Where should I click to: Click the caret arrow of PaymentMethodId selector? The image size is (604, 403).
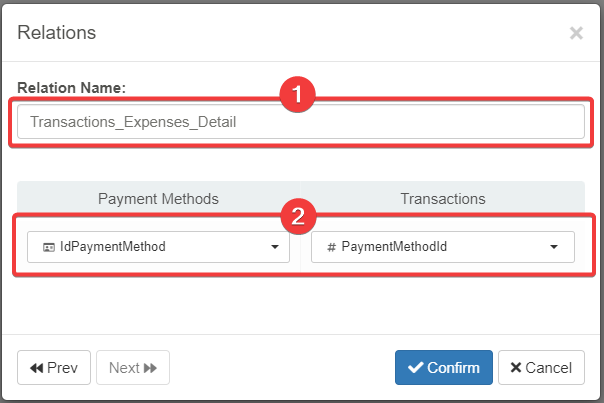pos(554,247)
